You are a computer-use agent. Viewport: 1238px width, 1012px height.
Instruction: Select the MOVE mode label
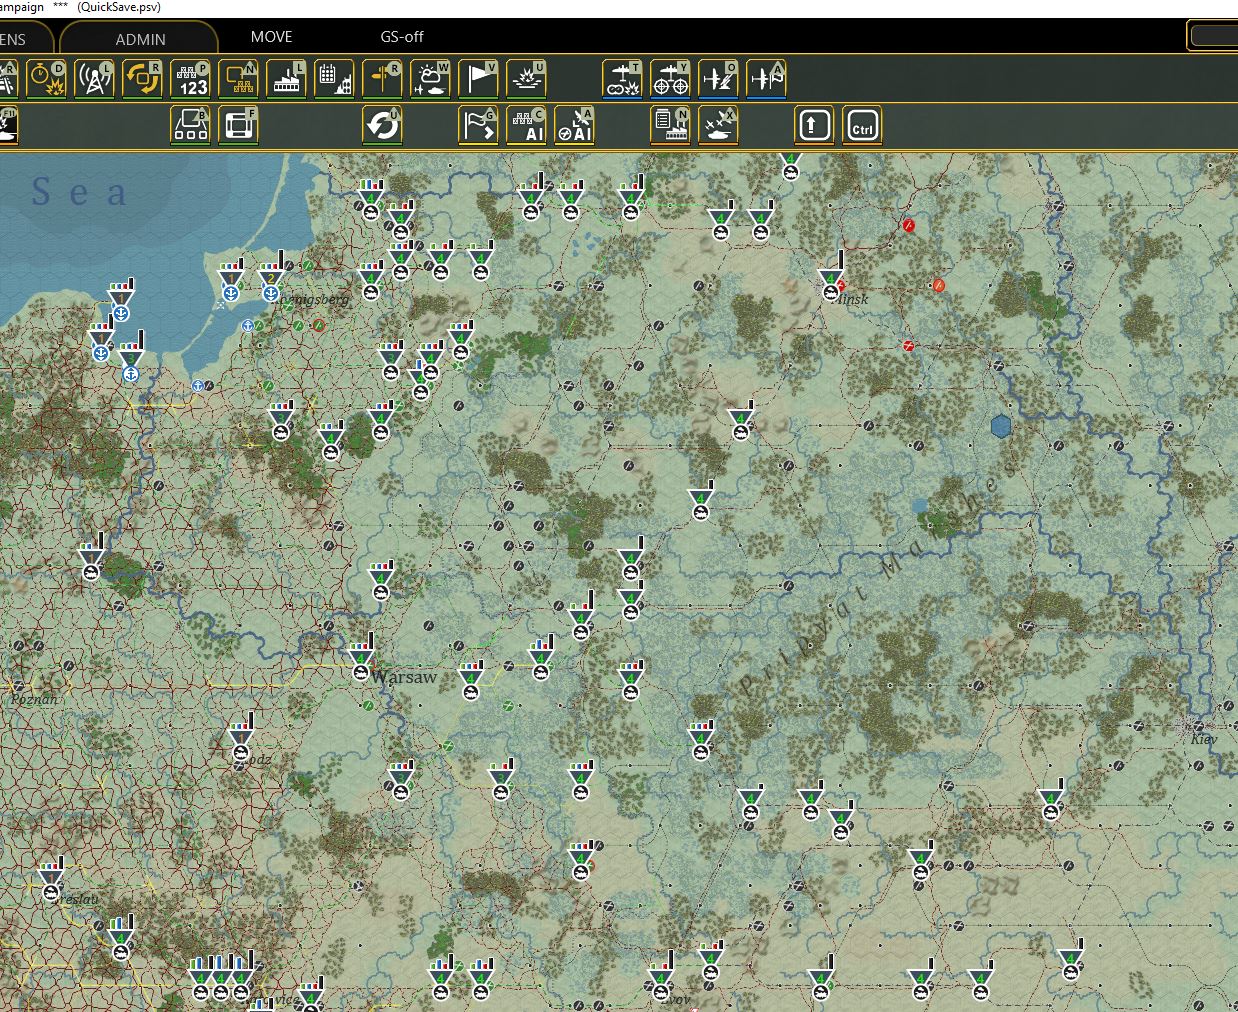pyautogui.click(x=271, y=37)
